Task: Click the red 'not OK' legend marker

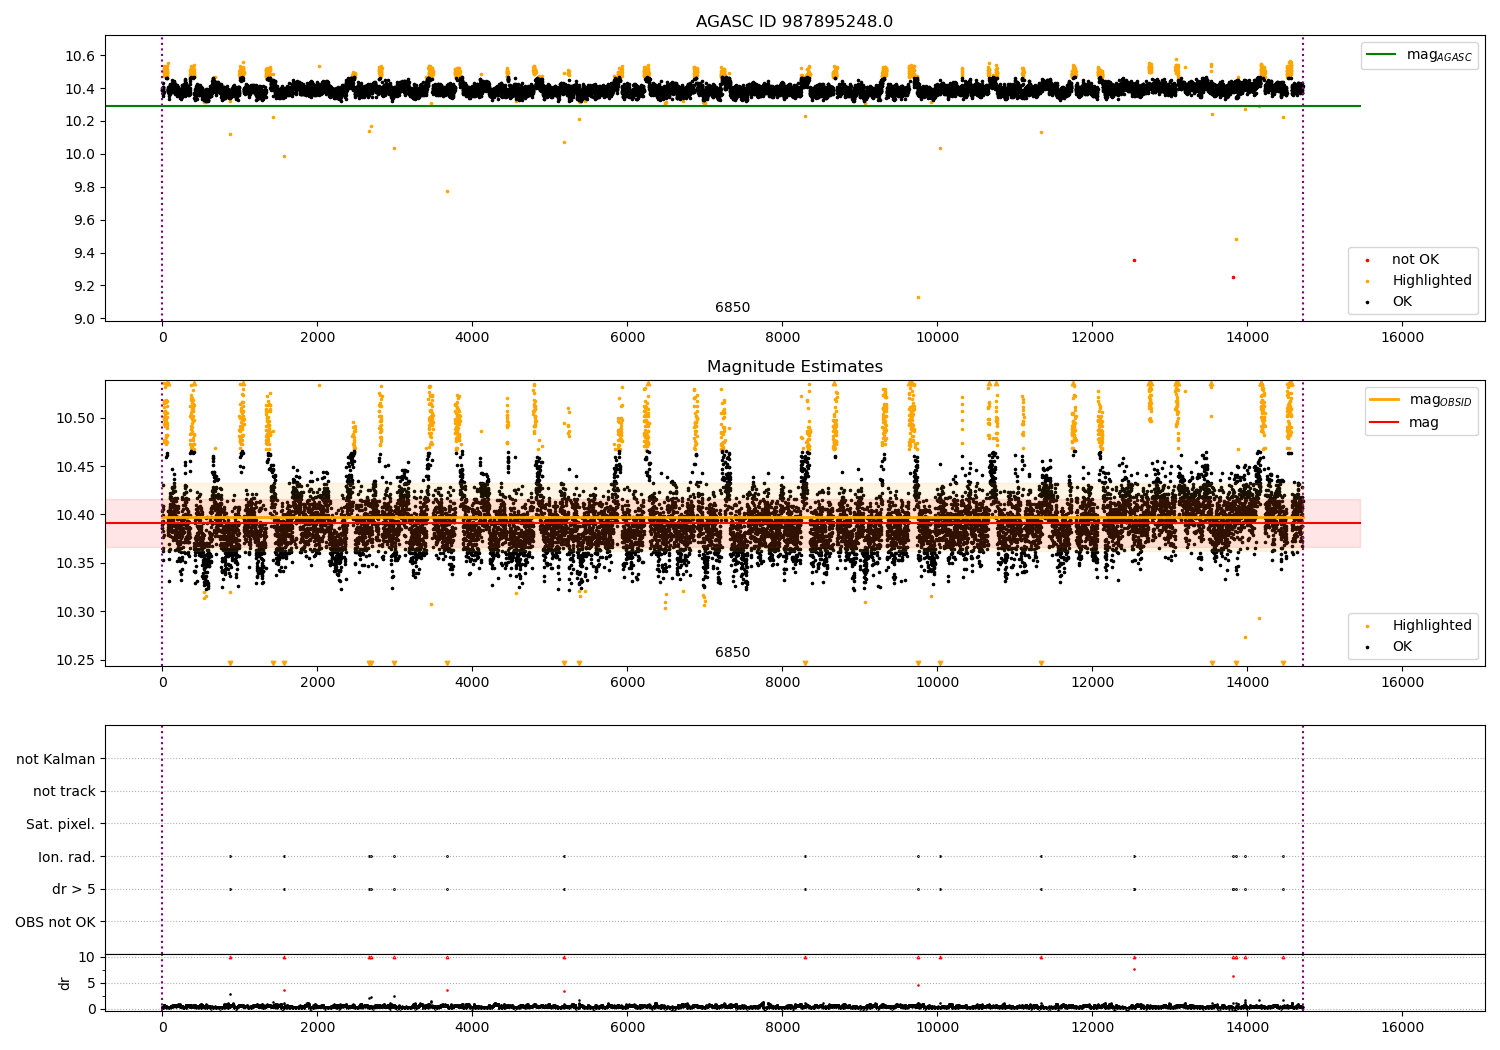Action: 1367,260
